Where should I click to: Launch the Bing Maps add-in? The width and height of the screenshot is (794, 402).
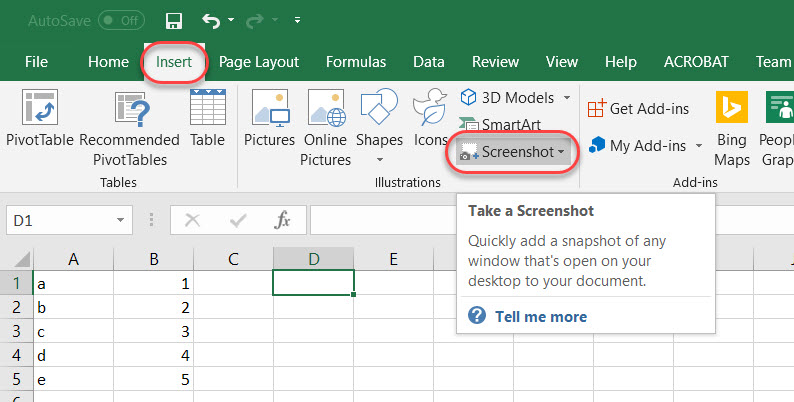click(732, 129)
